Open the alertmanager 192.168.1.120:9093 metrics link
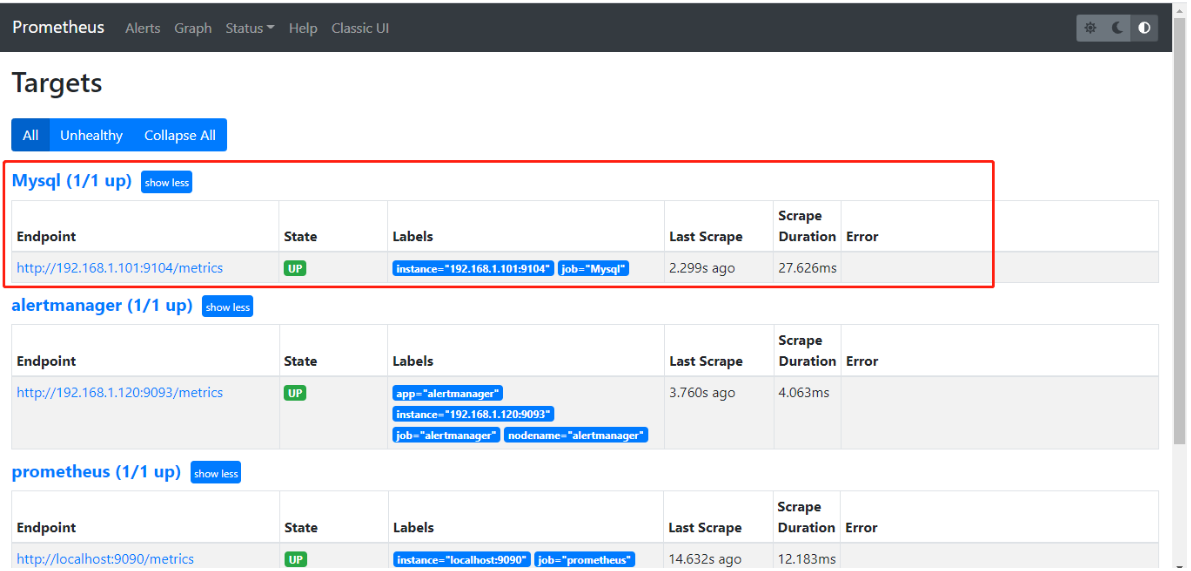This screenshot has width=1191, height=571. click(120, 392)
